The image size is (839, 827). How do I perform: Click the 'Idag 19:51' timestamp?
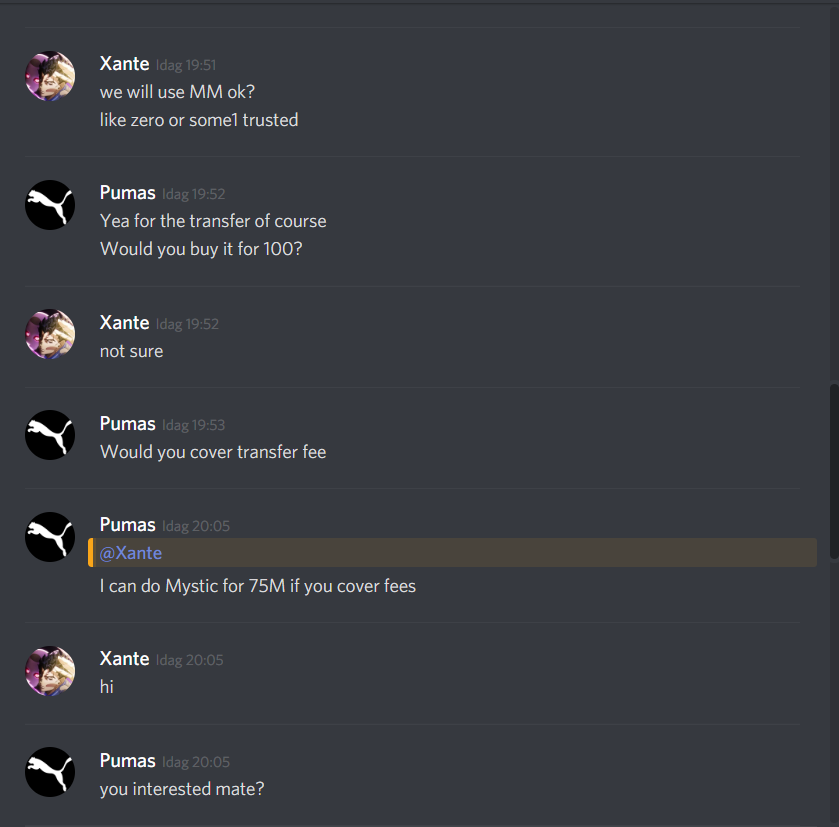tap(186, 65)
